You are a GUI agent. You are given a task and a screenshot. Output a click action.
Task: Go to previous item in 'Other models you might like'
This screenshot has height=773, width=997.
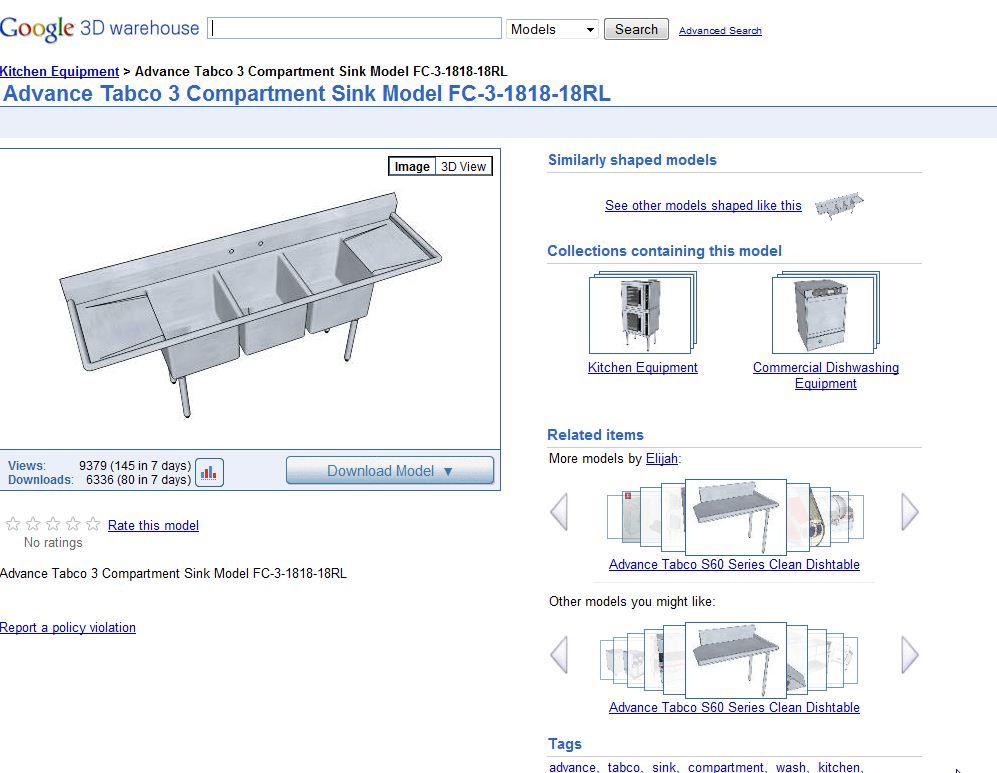(559, 655)
